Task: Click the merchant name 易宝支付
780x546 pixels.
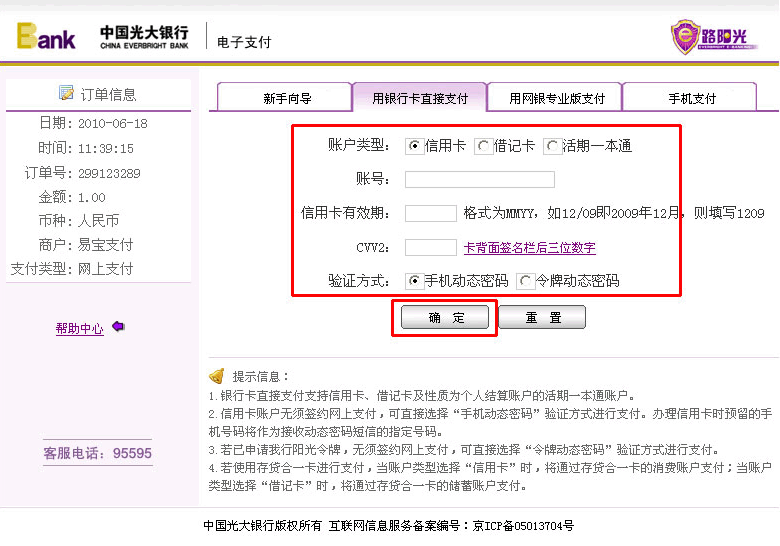Action: pyautogui.click(x=105, y=245)
